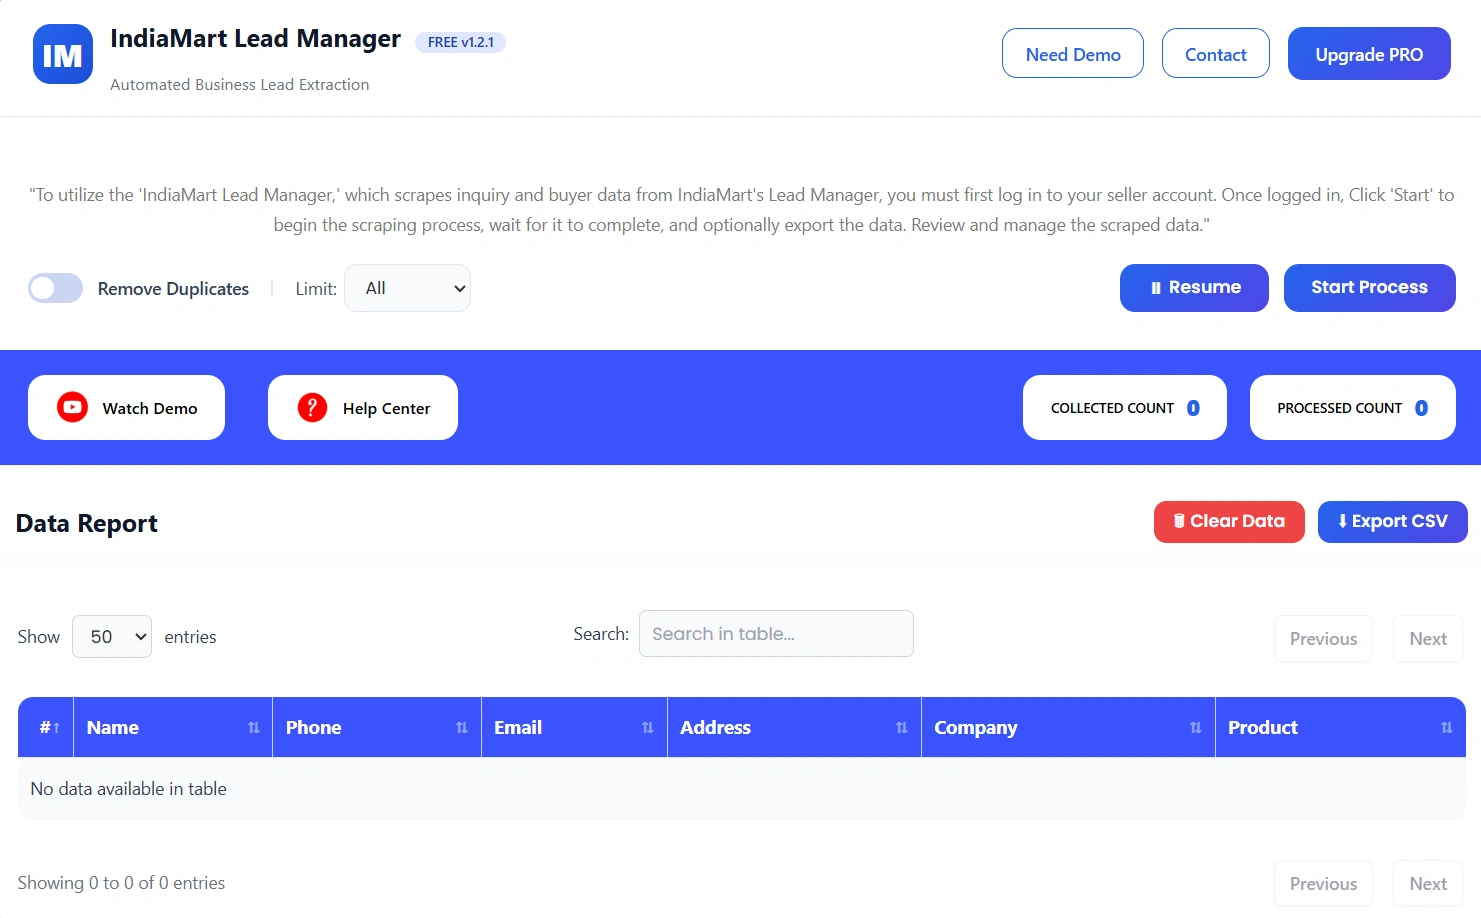Sort by the # index column
Viewport: 1481px width, 918px height.
tap(46, 727)
